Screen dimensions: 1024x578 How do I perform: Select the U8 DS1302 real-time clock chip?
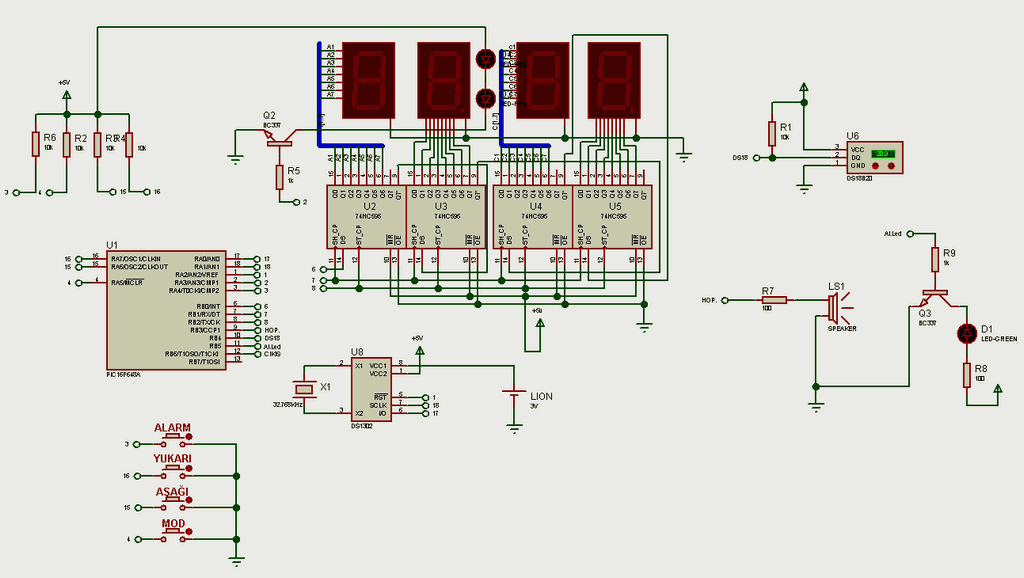[x=372, y=389]
